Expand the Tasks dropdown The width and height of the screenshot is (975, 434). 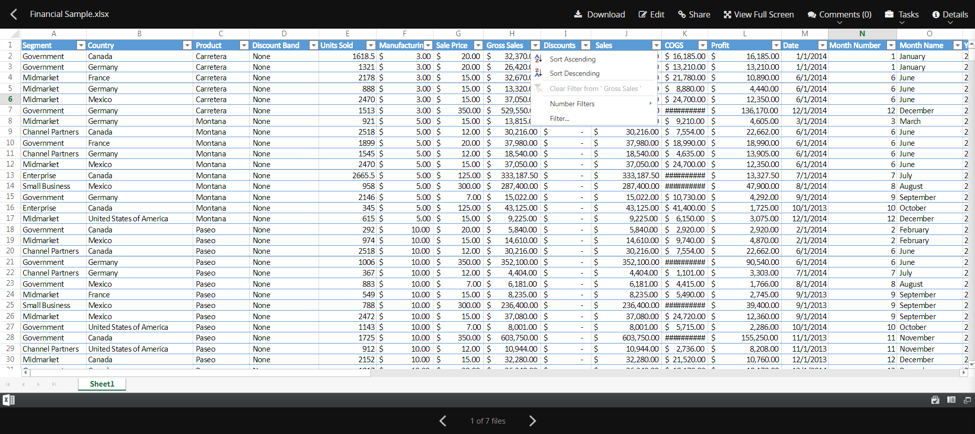[901, 15]
